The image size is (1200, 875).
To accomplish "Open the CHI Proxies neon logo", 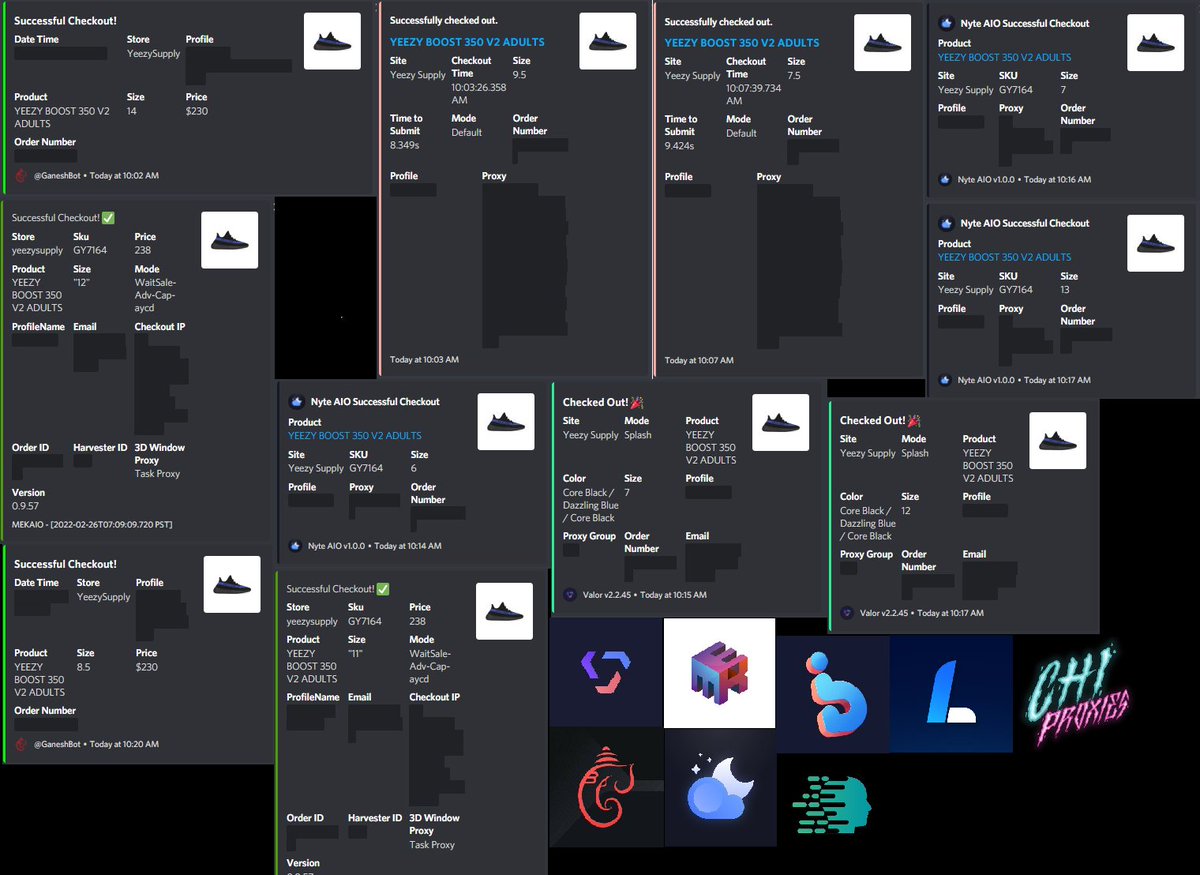I will [x=1078, y=694].
